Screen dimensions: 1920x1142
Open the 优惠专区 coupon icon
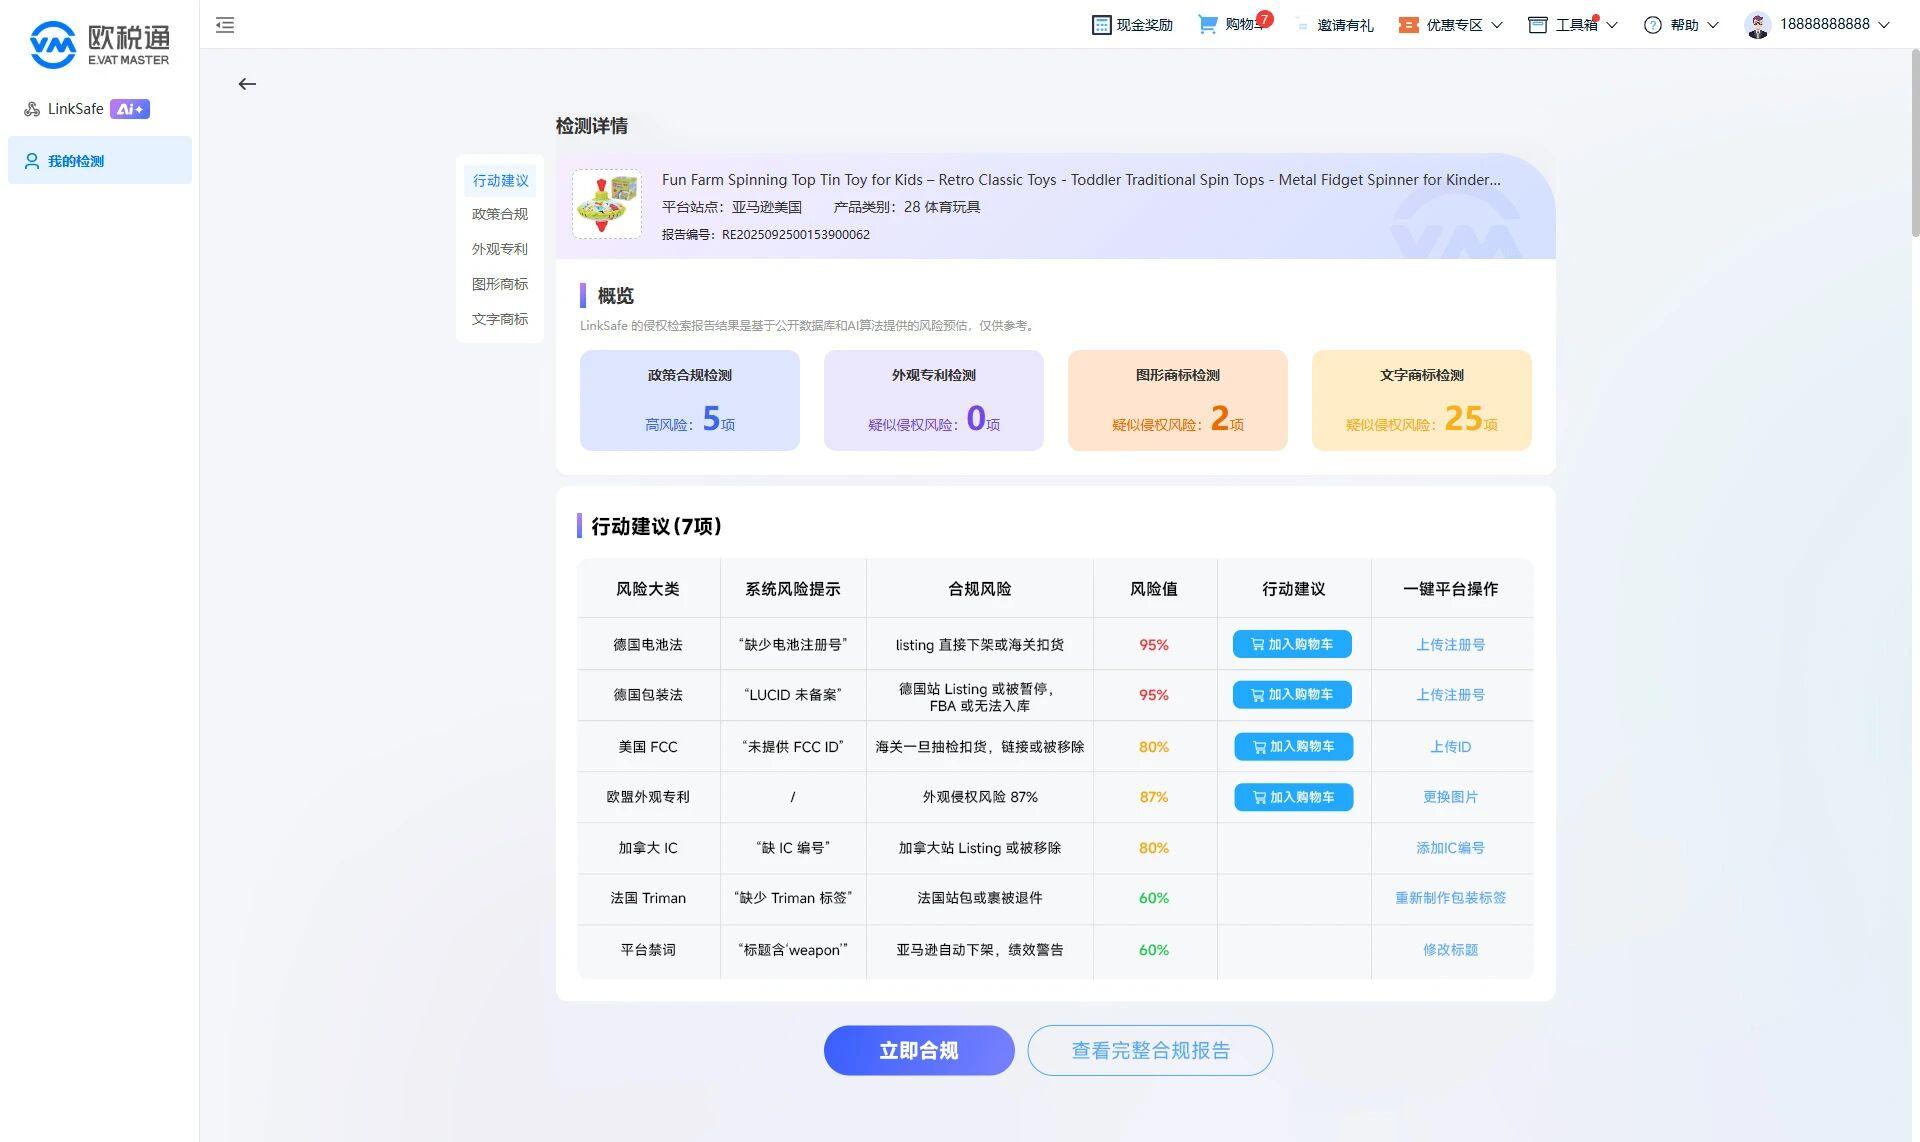click(1408, 24)
